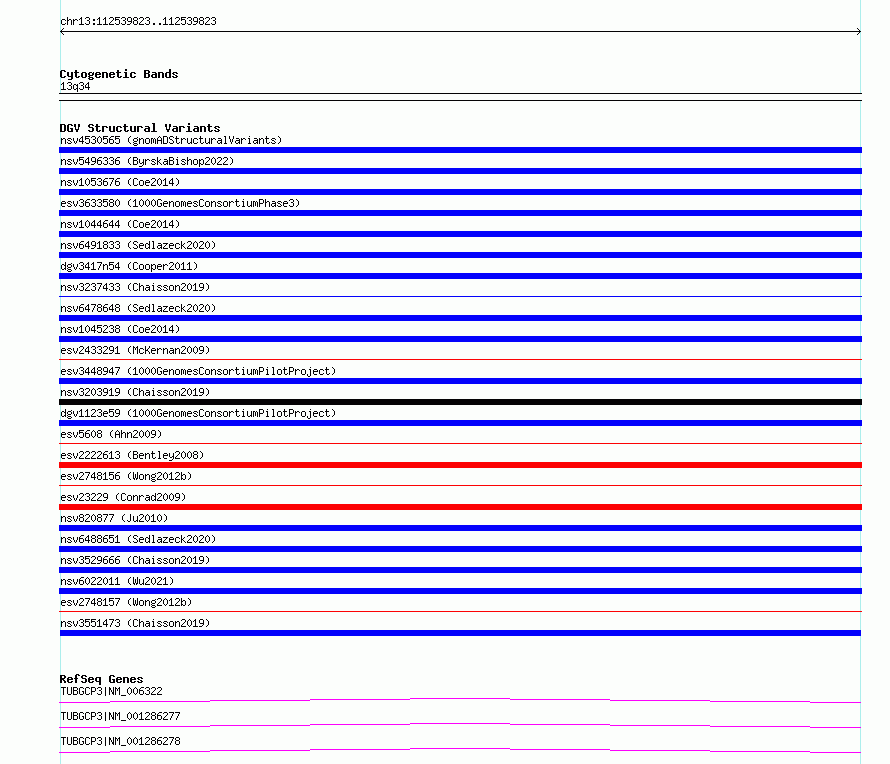This screenshot has height=764, width=890.
Task: Click the thick red bar under esv2222613
Action: pos(460,465)
